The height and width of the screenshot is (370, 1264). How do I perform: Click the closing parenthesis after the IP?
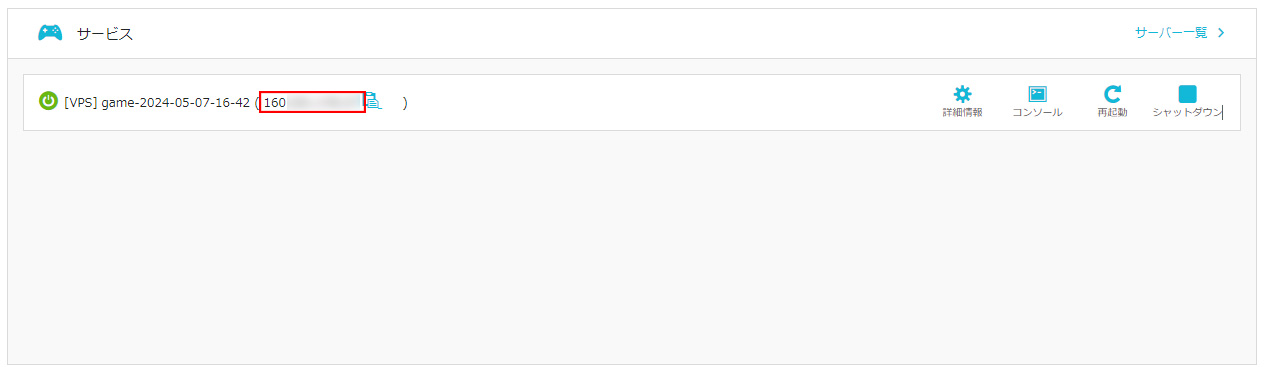tap(405, 103)
